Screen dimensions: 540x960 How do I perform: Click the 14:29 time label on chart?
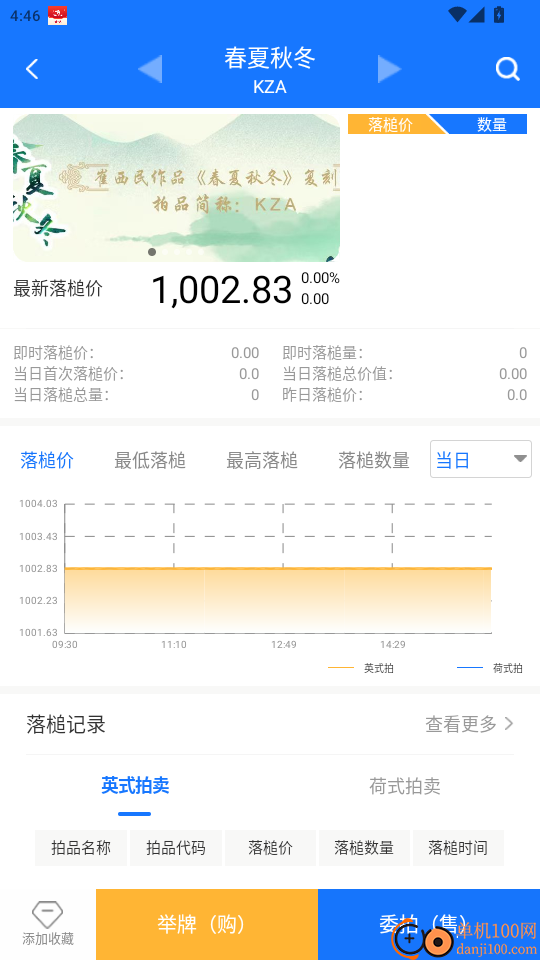[x=392, y=645]
